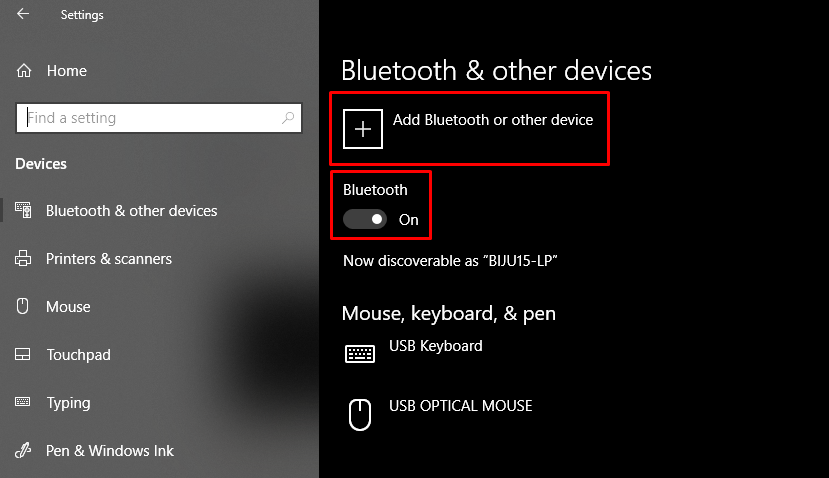Click Add Bluetooth or other device
The image size is (829, 478).
[492, 120]
